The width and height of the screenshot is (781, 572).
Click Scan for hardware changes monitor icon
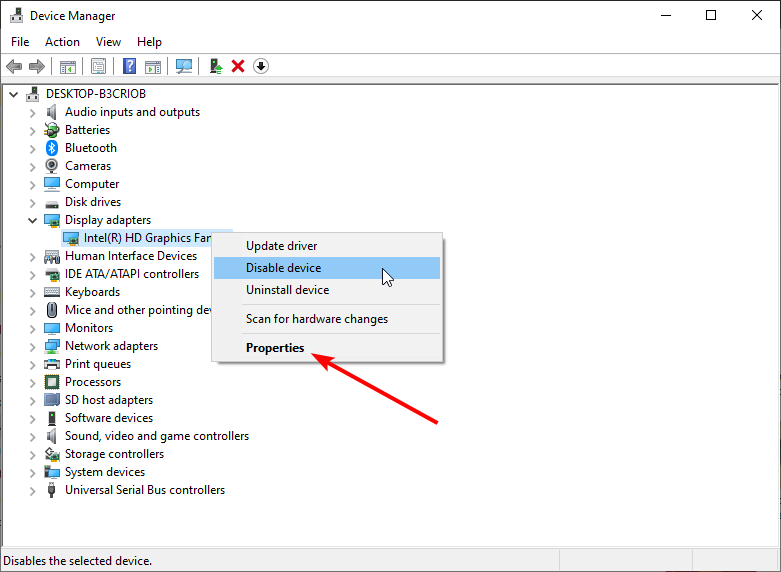184,66
